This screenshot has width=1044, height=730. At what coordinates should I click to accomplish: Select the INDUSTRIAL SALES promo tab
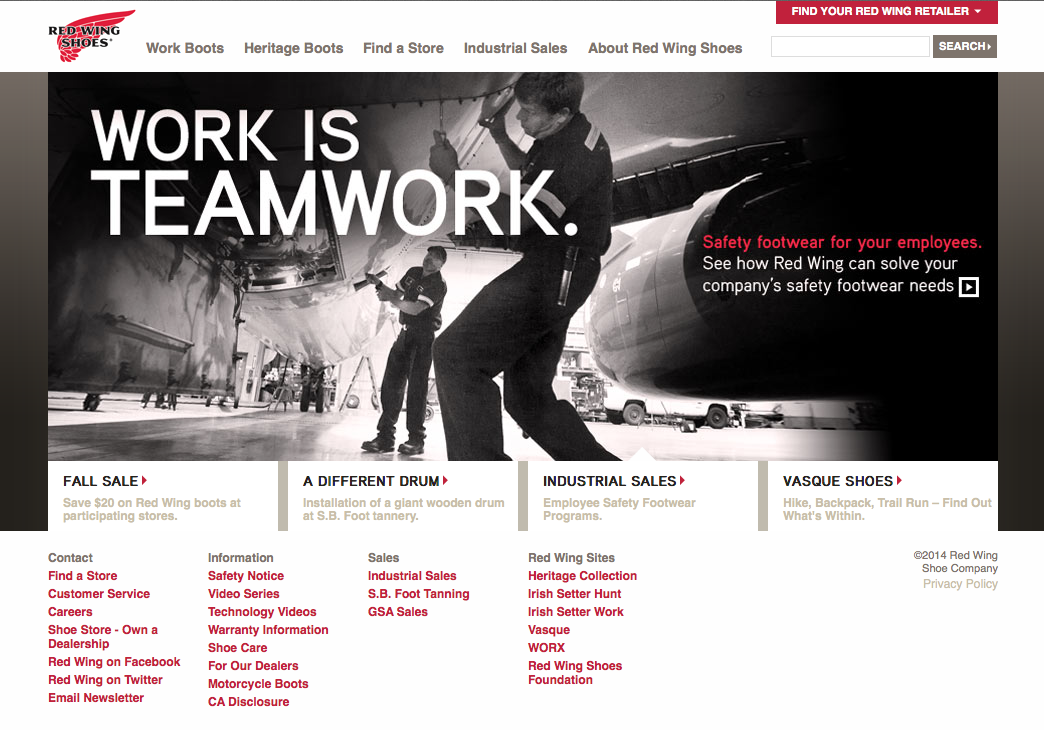point(643,496)
